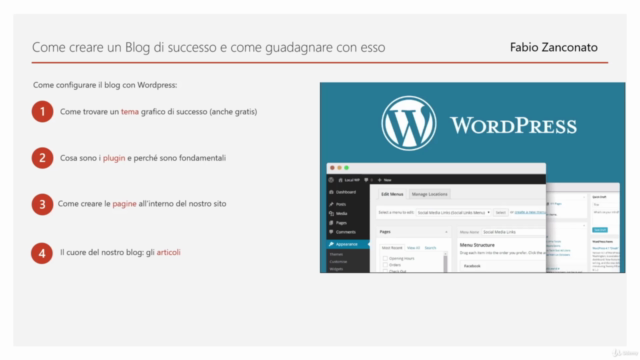Click the slide title 'Come creare un Blog di successo'

click(209, 47)
